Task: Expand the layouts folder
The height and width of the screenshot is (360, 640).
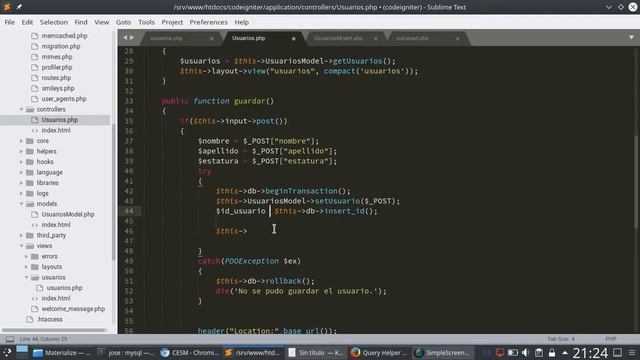Action: coord(27,267)
